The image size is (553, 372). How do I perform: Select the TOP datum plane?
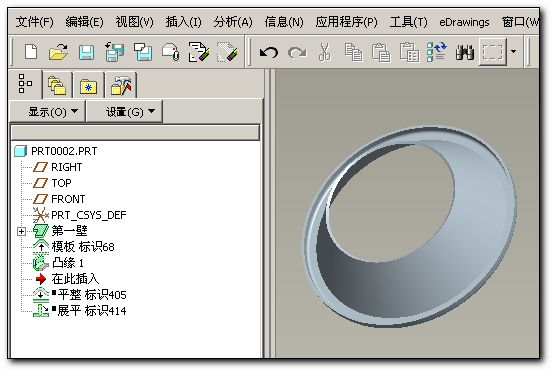(61, 183)
